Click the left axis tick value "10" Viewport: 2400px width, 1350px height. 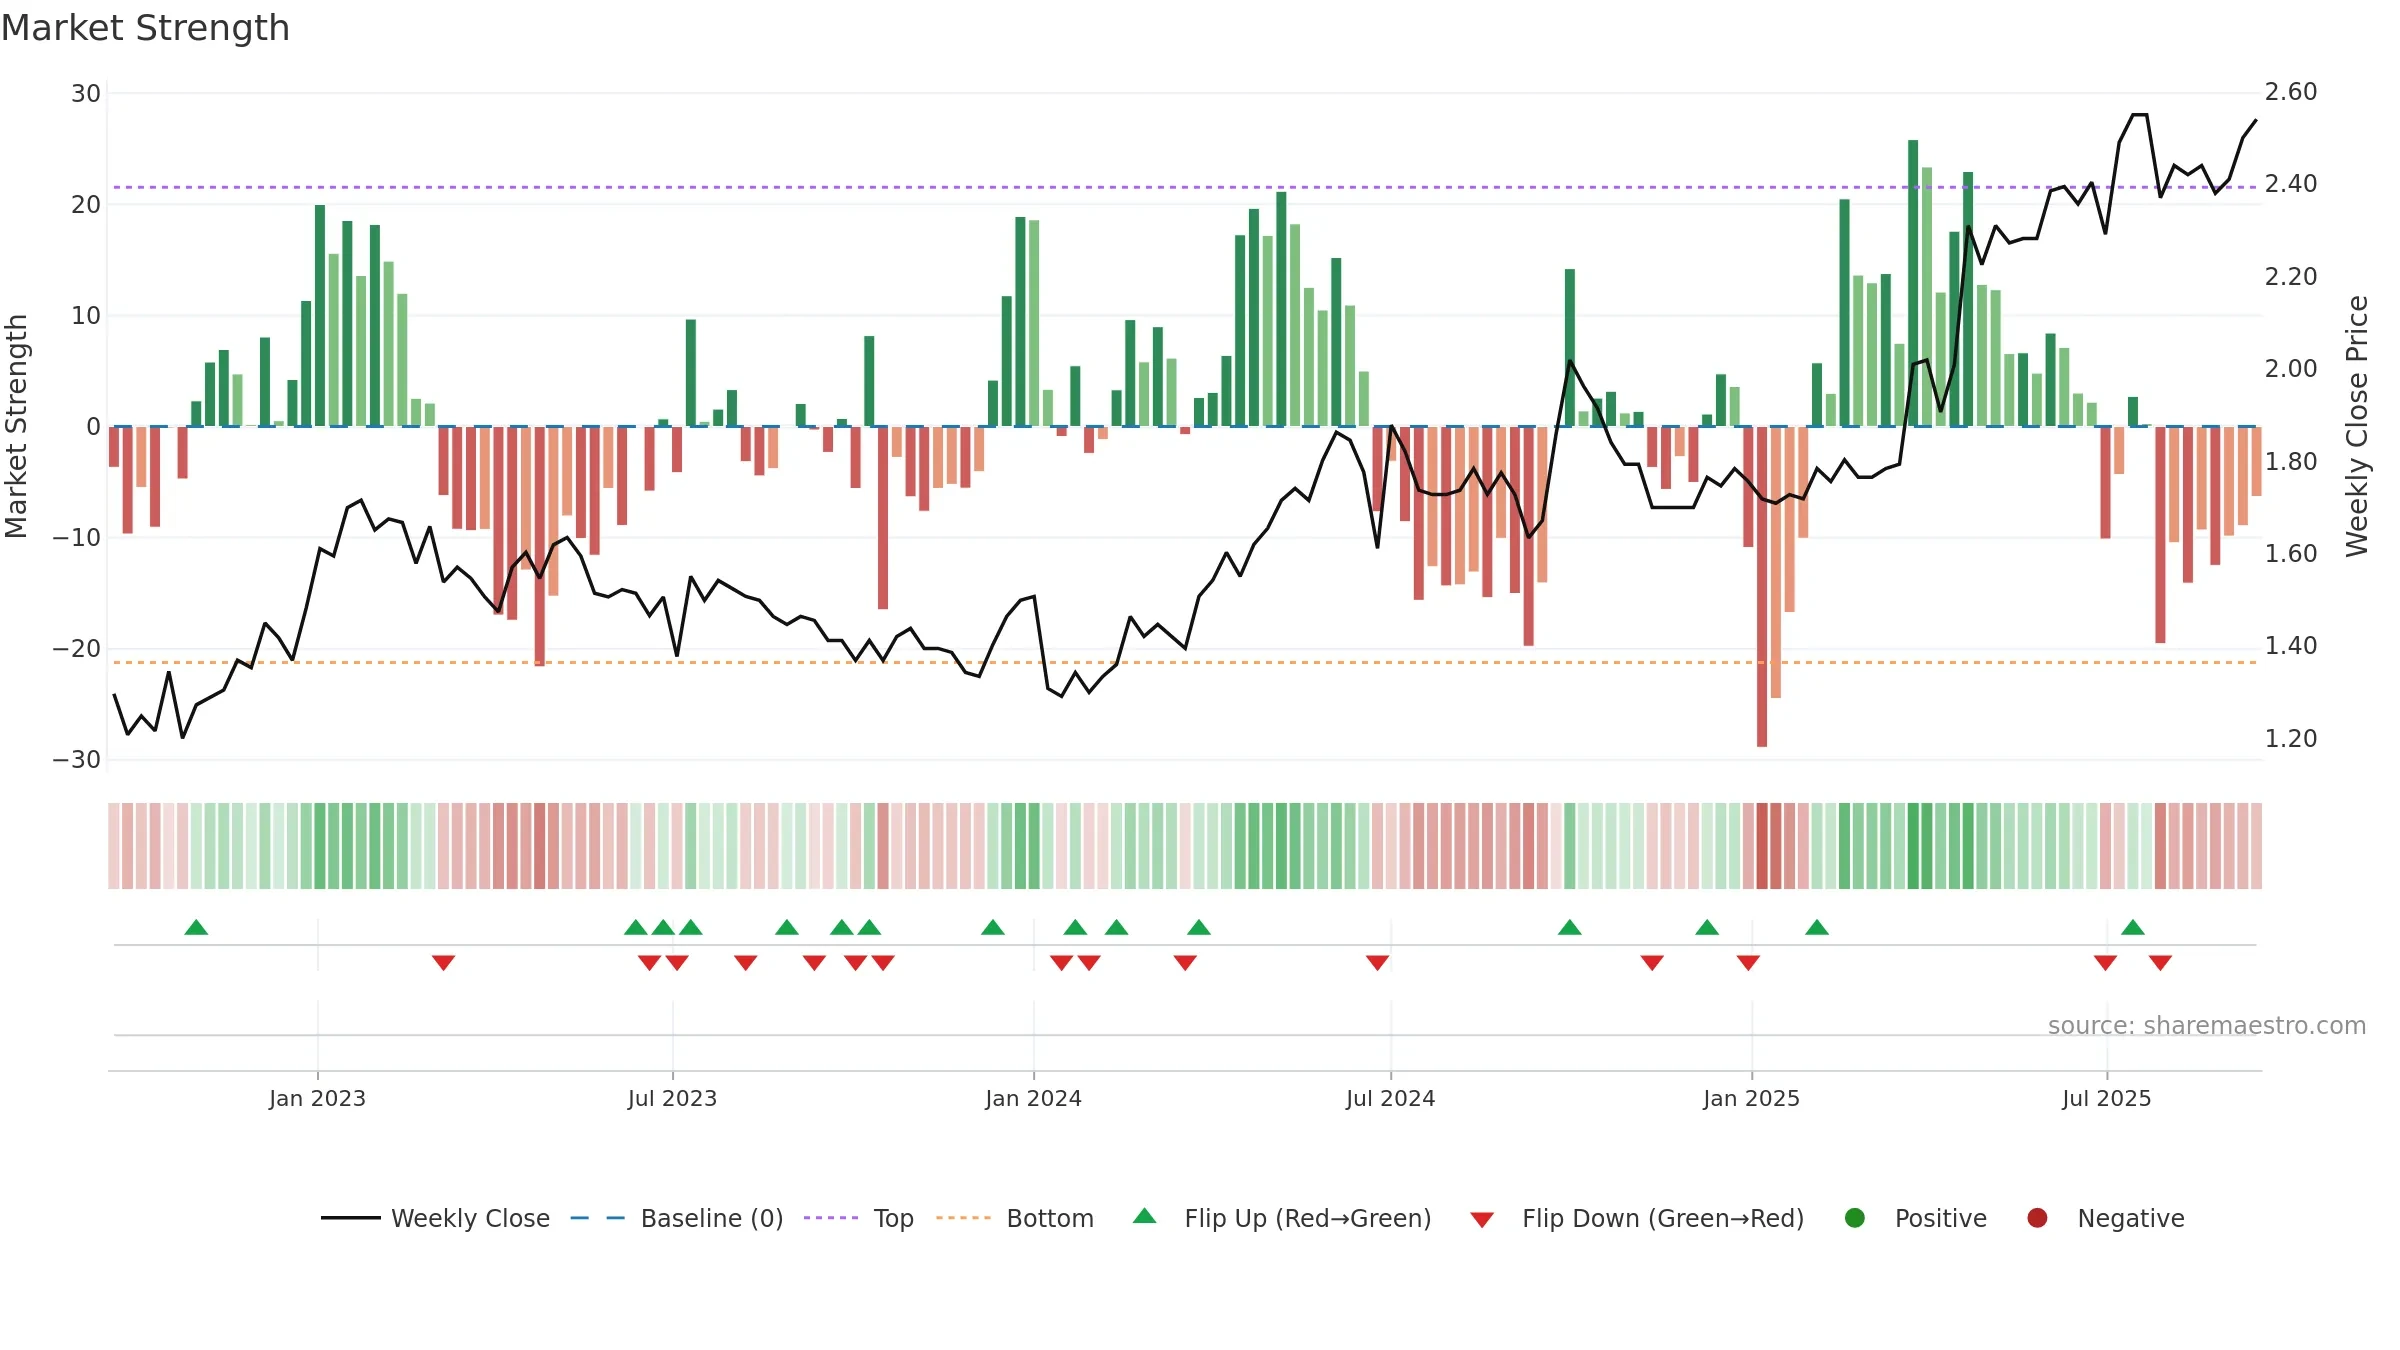click(x=86, y=316)
